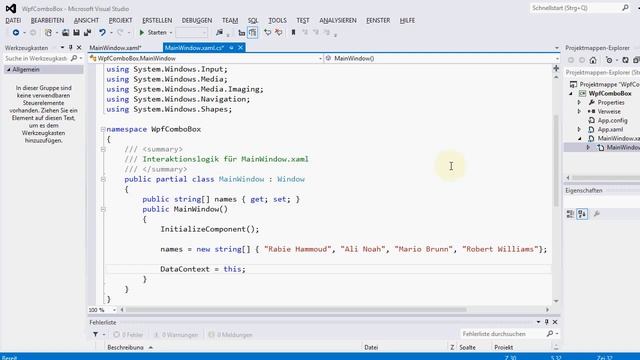
Task: Undo the last action via toolbar
Action: tap(102, 33)
